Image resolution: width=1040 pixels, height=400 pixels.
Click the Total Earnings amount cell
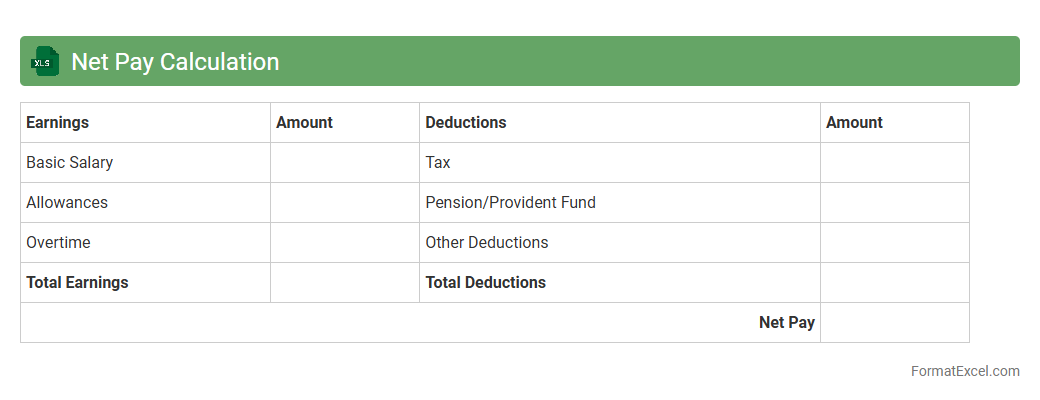[345, 282]
